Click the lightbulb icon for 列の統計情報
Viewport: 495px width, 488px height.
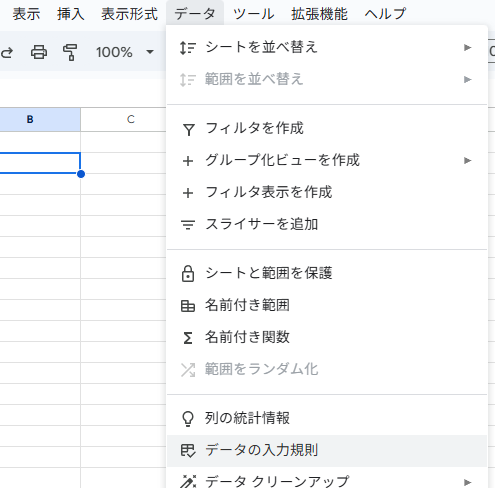point(188,419)
